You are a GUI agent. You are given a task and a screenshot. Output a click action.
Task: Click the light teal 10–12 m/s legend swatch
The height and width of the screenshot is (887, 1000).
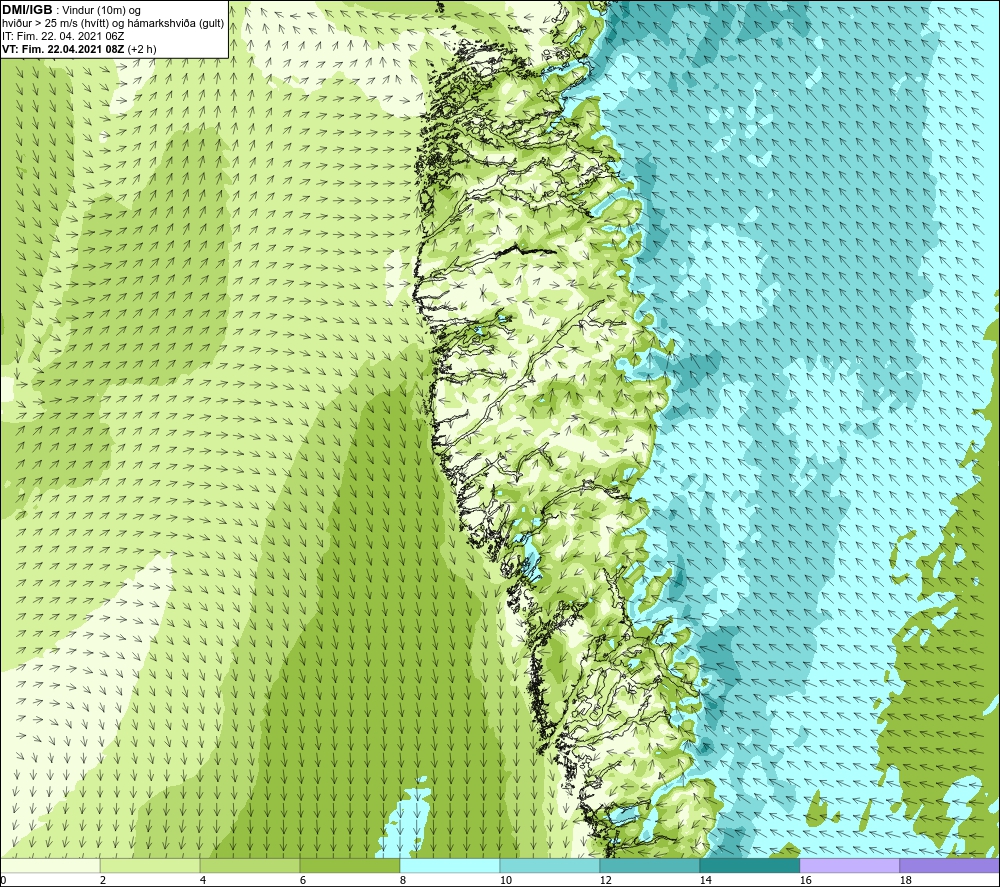point(550,865)
